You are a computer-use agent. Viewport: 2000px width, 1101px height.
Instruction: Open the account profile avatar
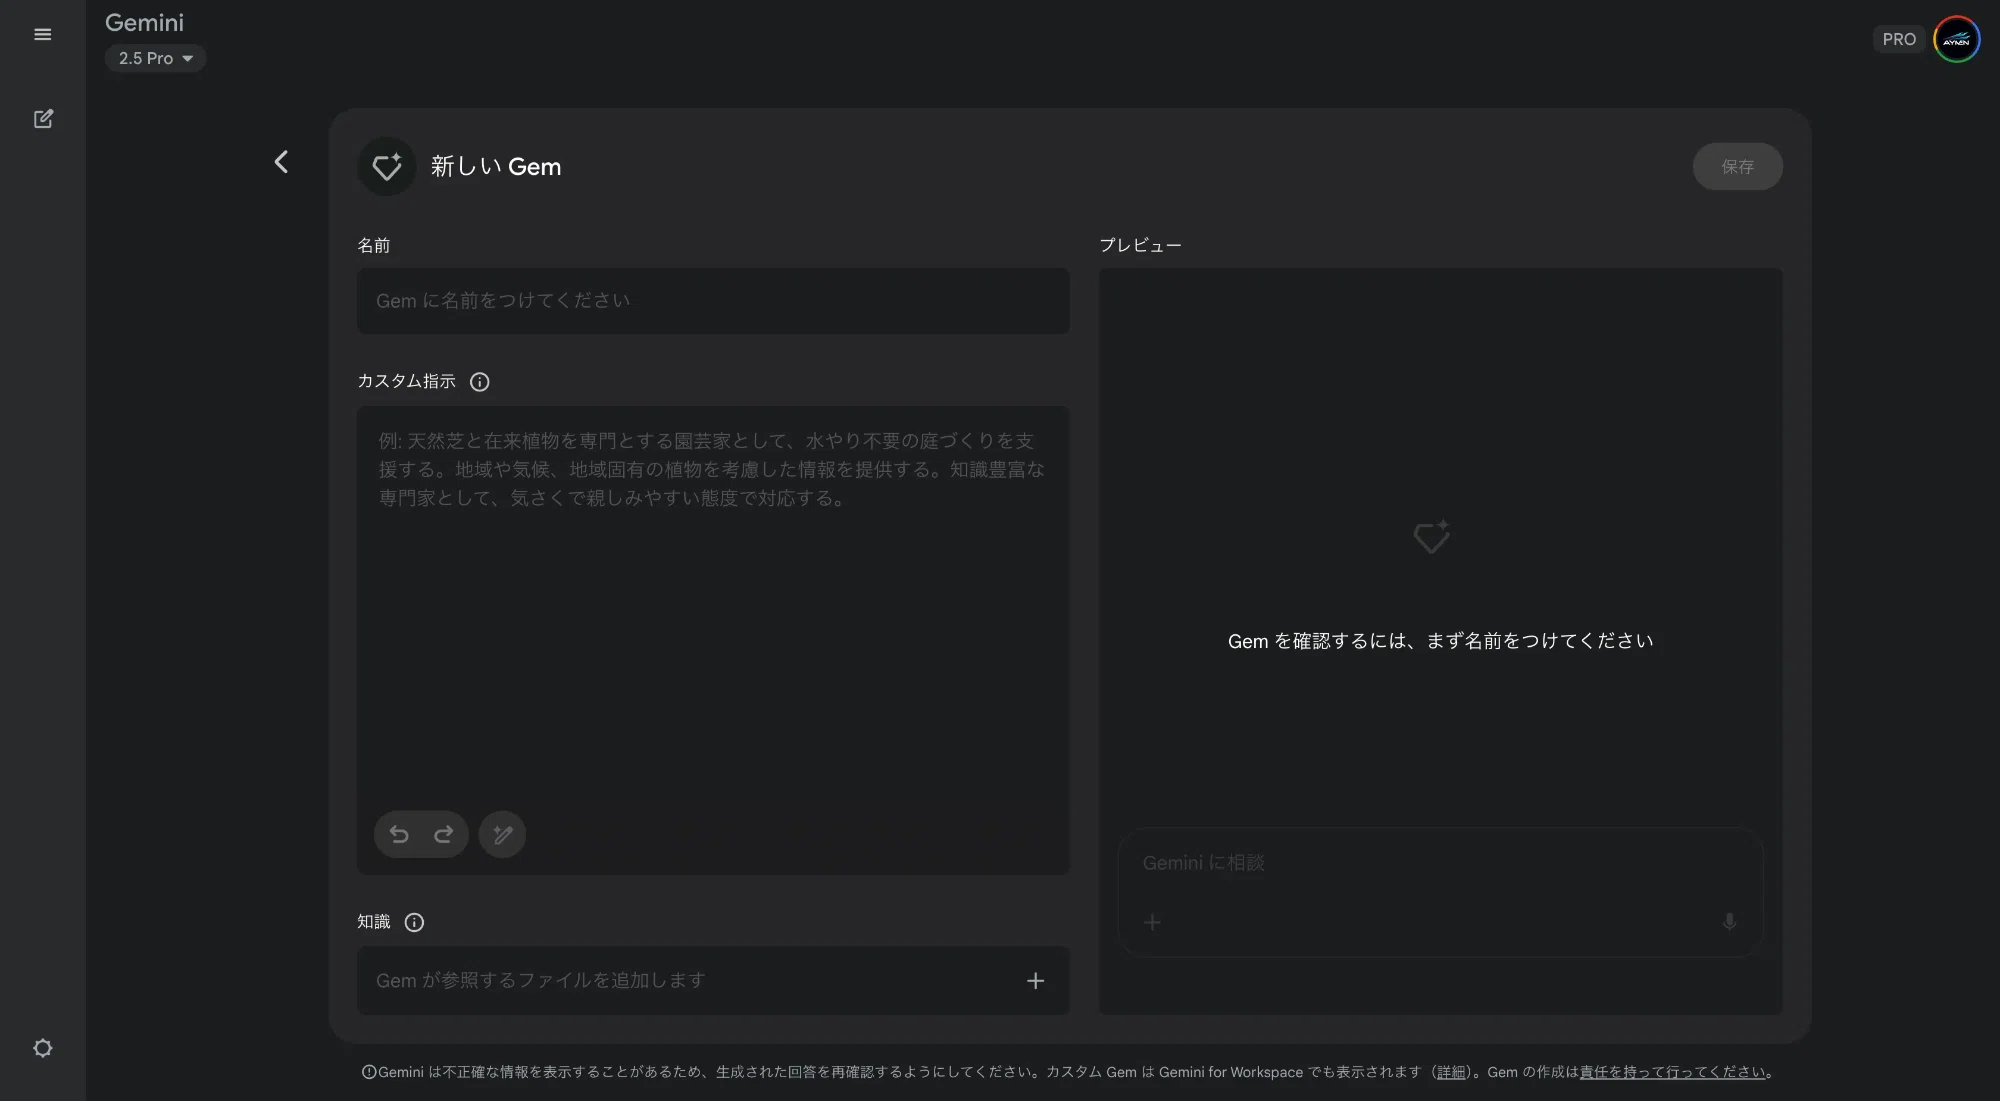[1957, 40]
